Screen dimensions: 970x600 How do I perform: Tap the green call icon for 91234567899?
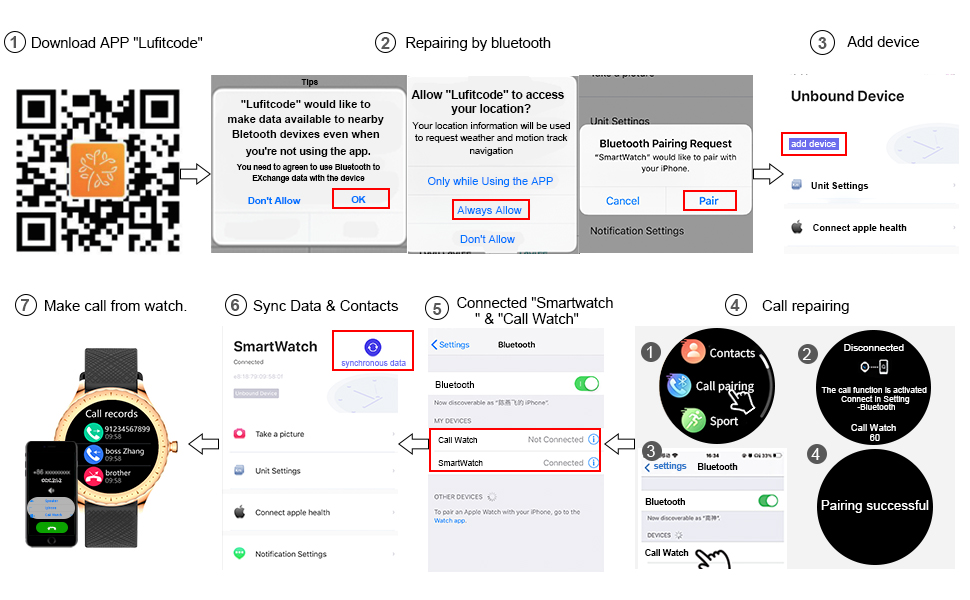93,432
